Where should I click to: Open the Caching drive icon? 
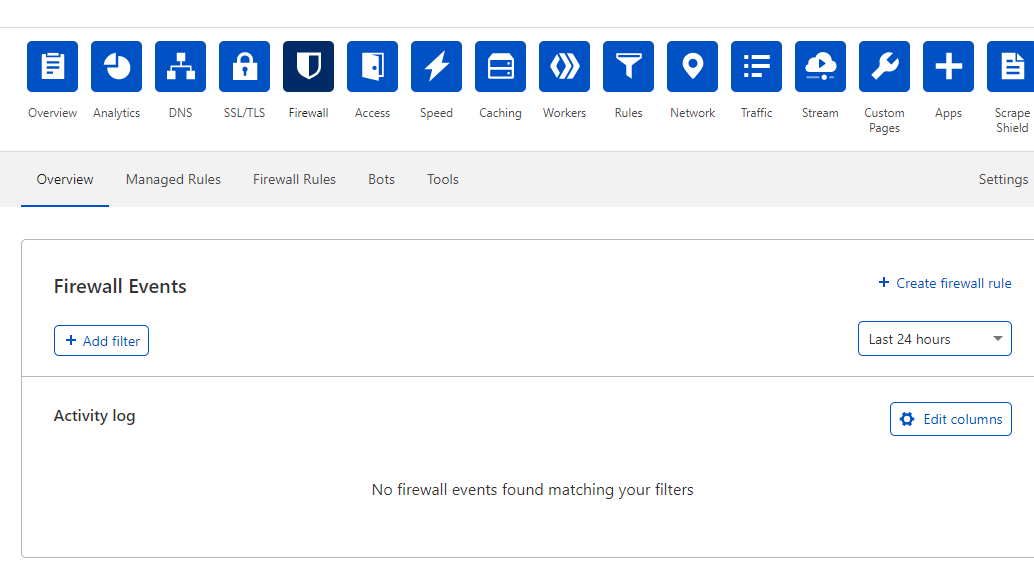click(500, 67)
